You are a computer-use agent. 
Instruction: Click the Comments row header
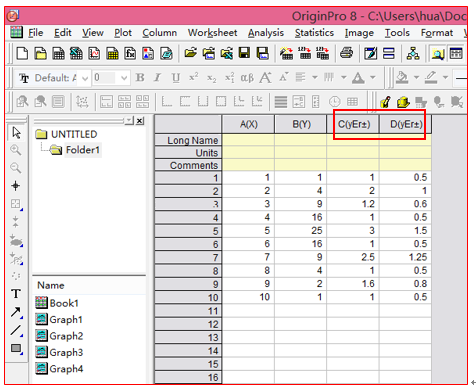(x=188, y=165)
